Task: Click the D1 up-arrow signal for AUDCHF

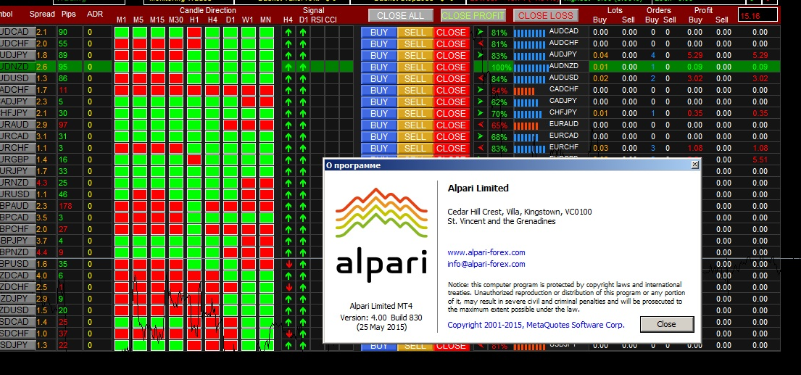Action: pos(303,44)
